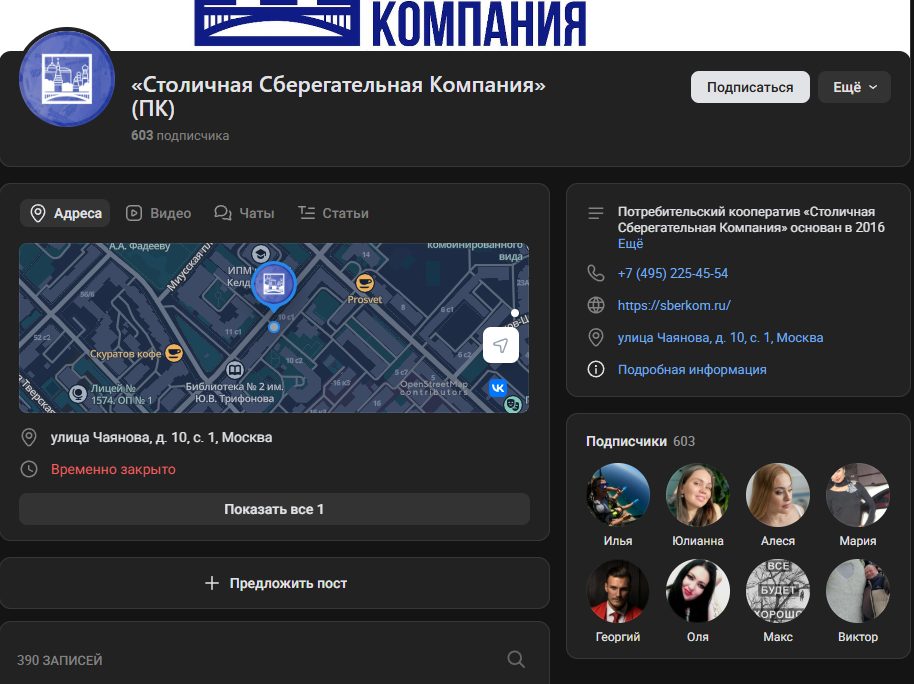Click the Скуратов кофе cafe icon on map

(x=174, y=353)
